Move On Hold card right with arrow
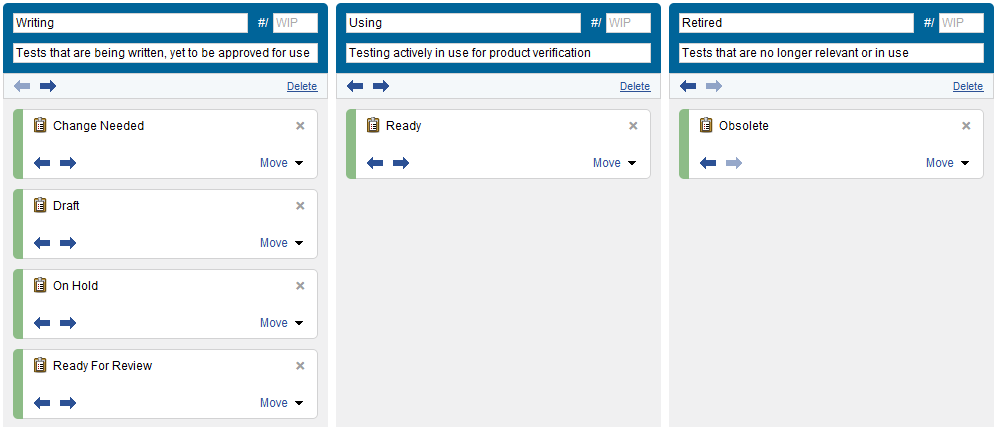This screenshot has height=427, width=998. point(67,323)
